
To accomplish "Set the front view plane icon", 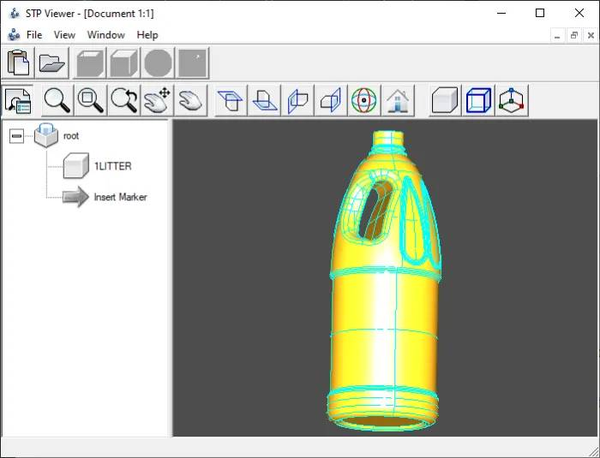I will point(297,101).
